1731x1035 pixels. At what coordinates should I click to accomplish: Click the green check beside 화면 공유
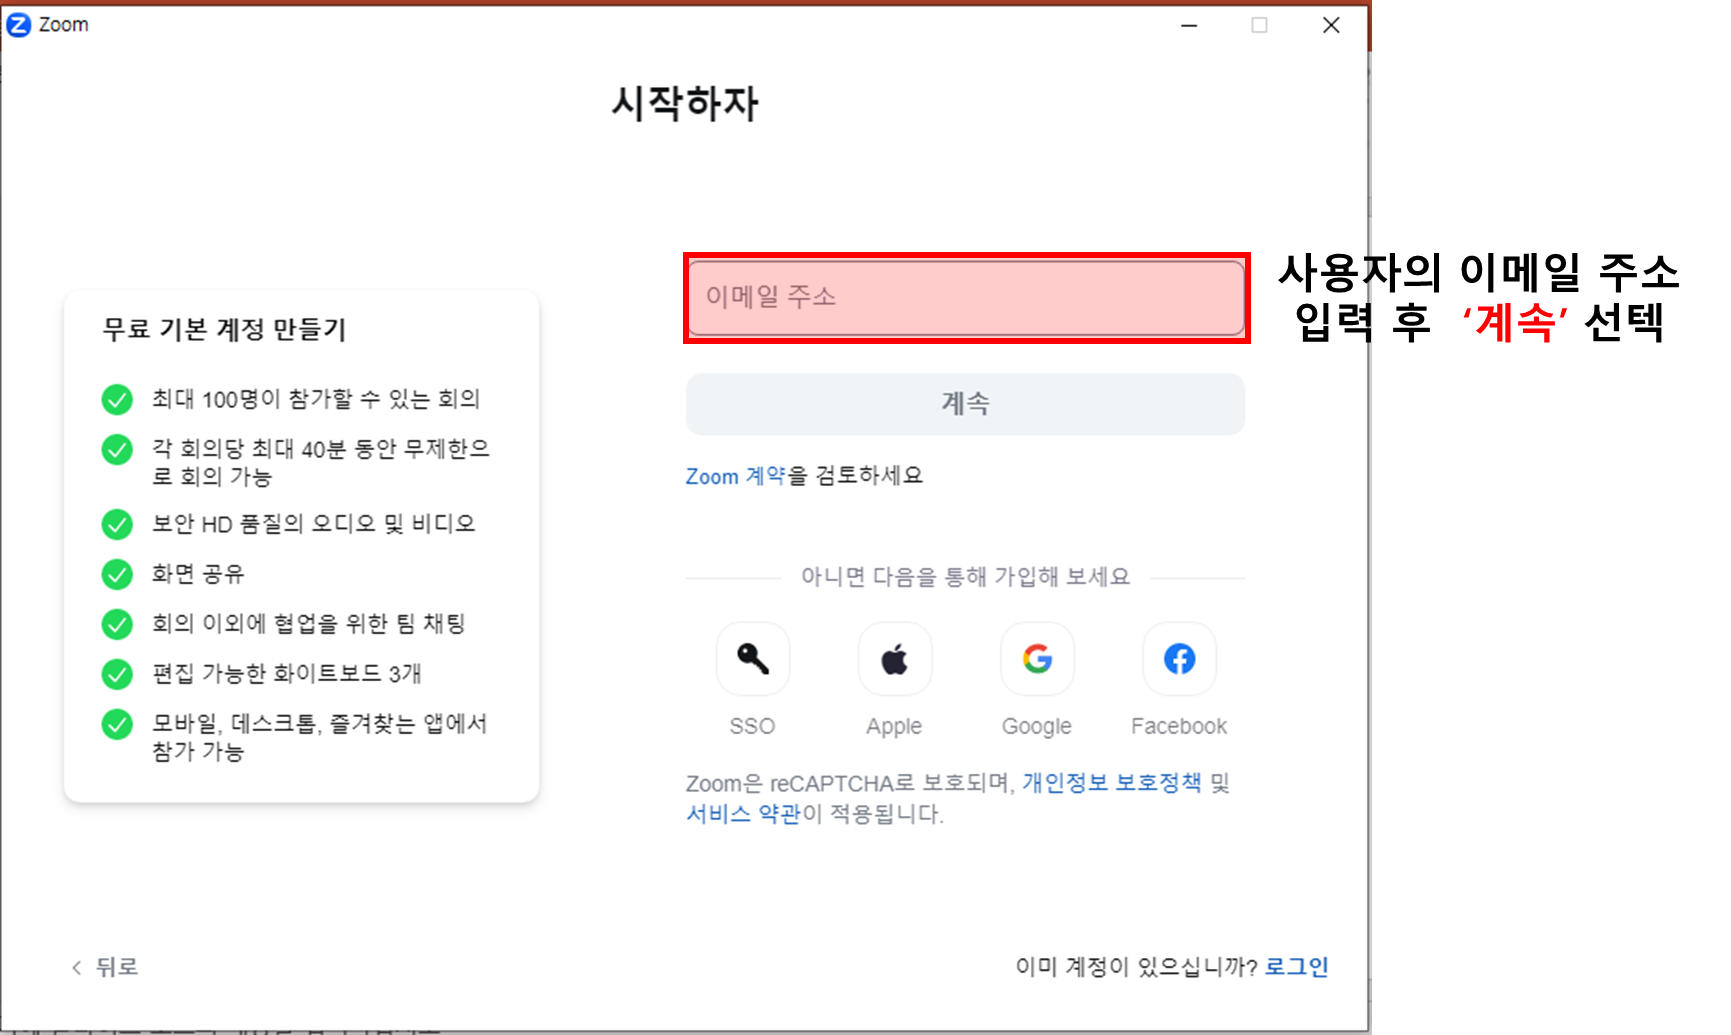[x=117, y=574]
